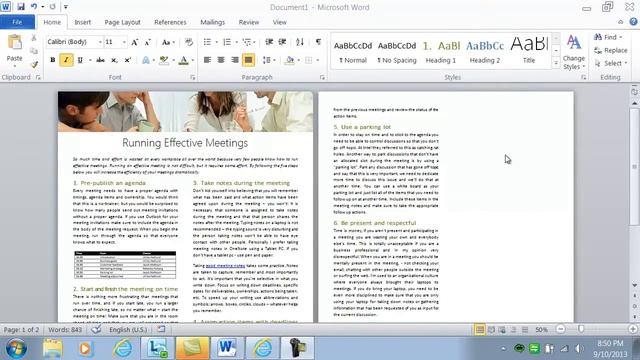The width and height of the screenshot is (640, 360).
Task: Click the 'good meeting notes' hyperlink
Action: pyautogui.click(x=225, y=266)
